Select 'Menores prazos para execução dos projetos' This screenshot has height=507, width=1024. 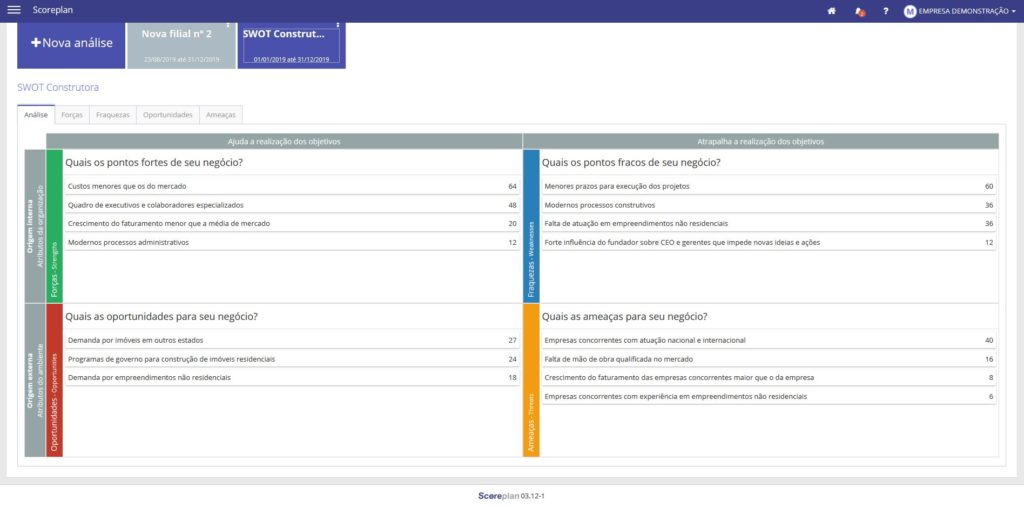point(769,186)
